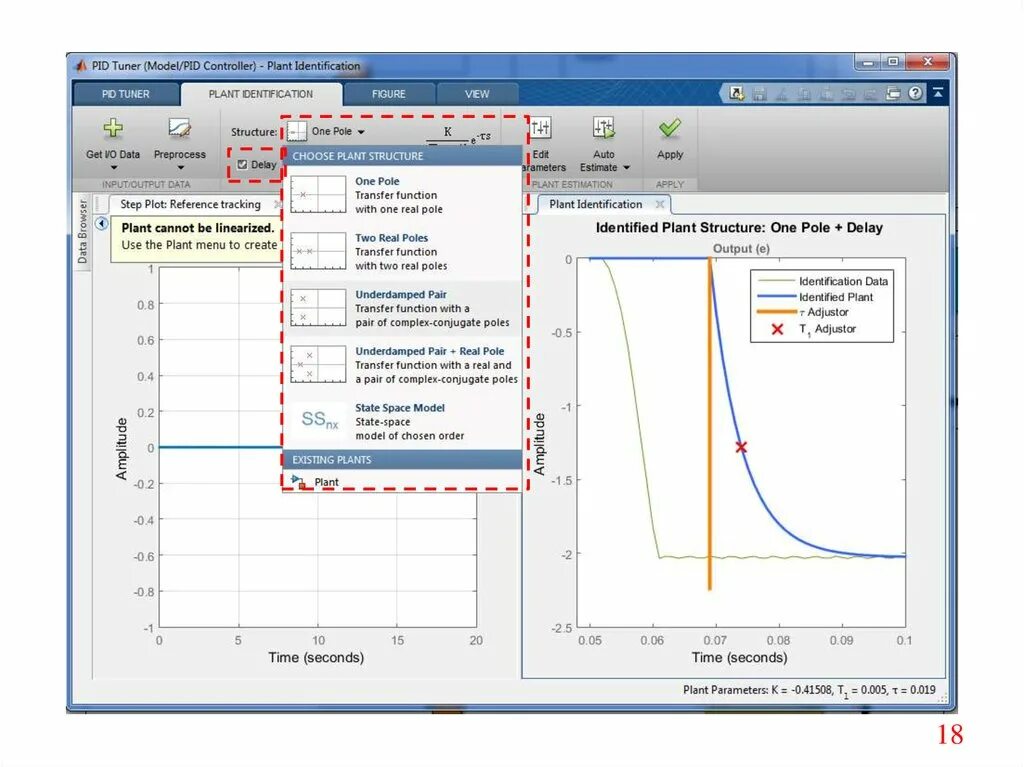Click the Two Real Poles thumbnail
The width and height of the screenshot is (1024, 767).
318,251
